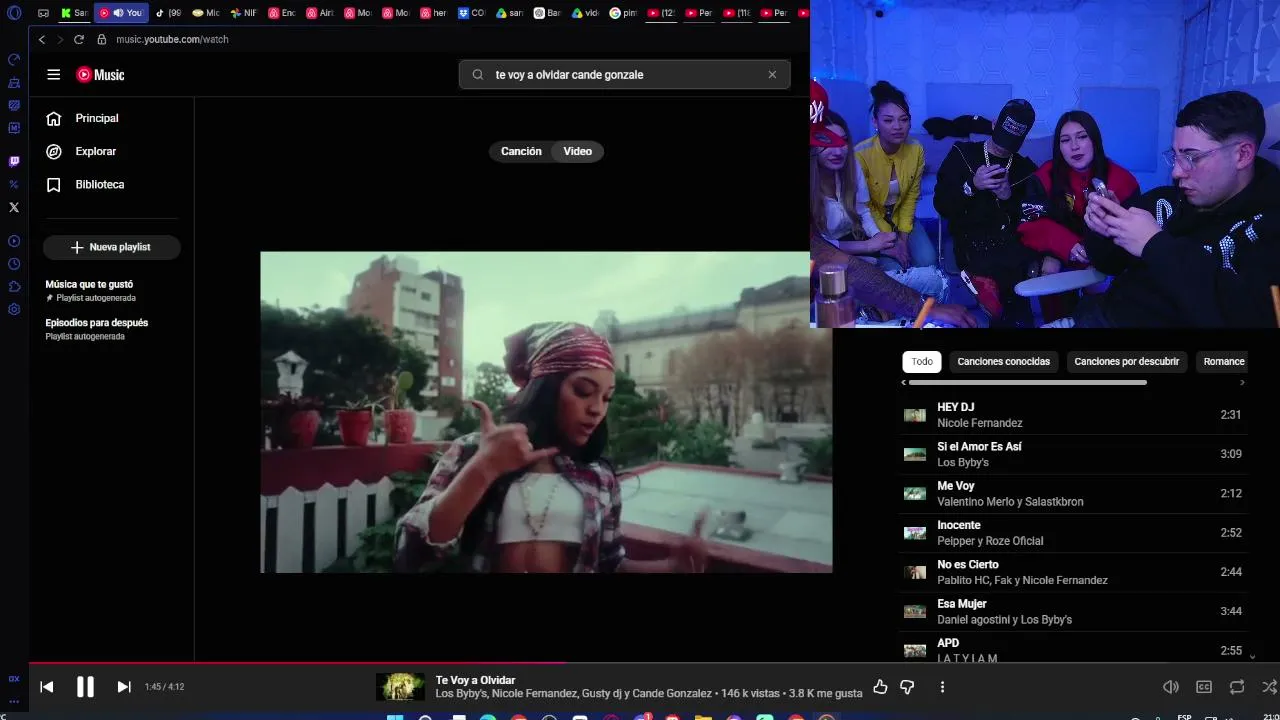This screenshot has height=720, width=1280.
Task: Dislike the song with thumbs down
Action: (908, 687)
